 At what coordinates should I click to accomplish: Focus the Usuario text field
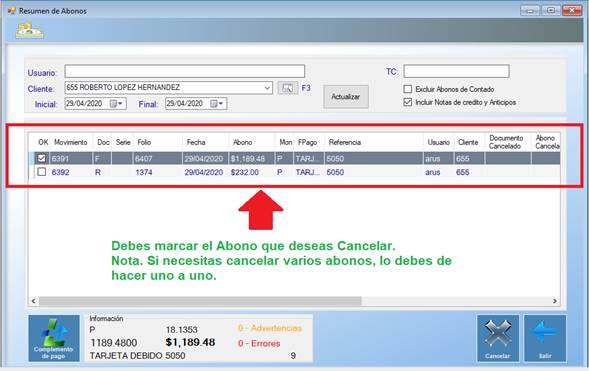tap(184, 71)
